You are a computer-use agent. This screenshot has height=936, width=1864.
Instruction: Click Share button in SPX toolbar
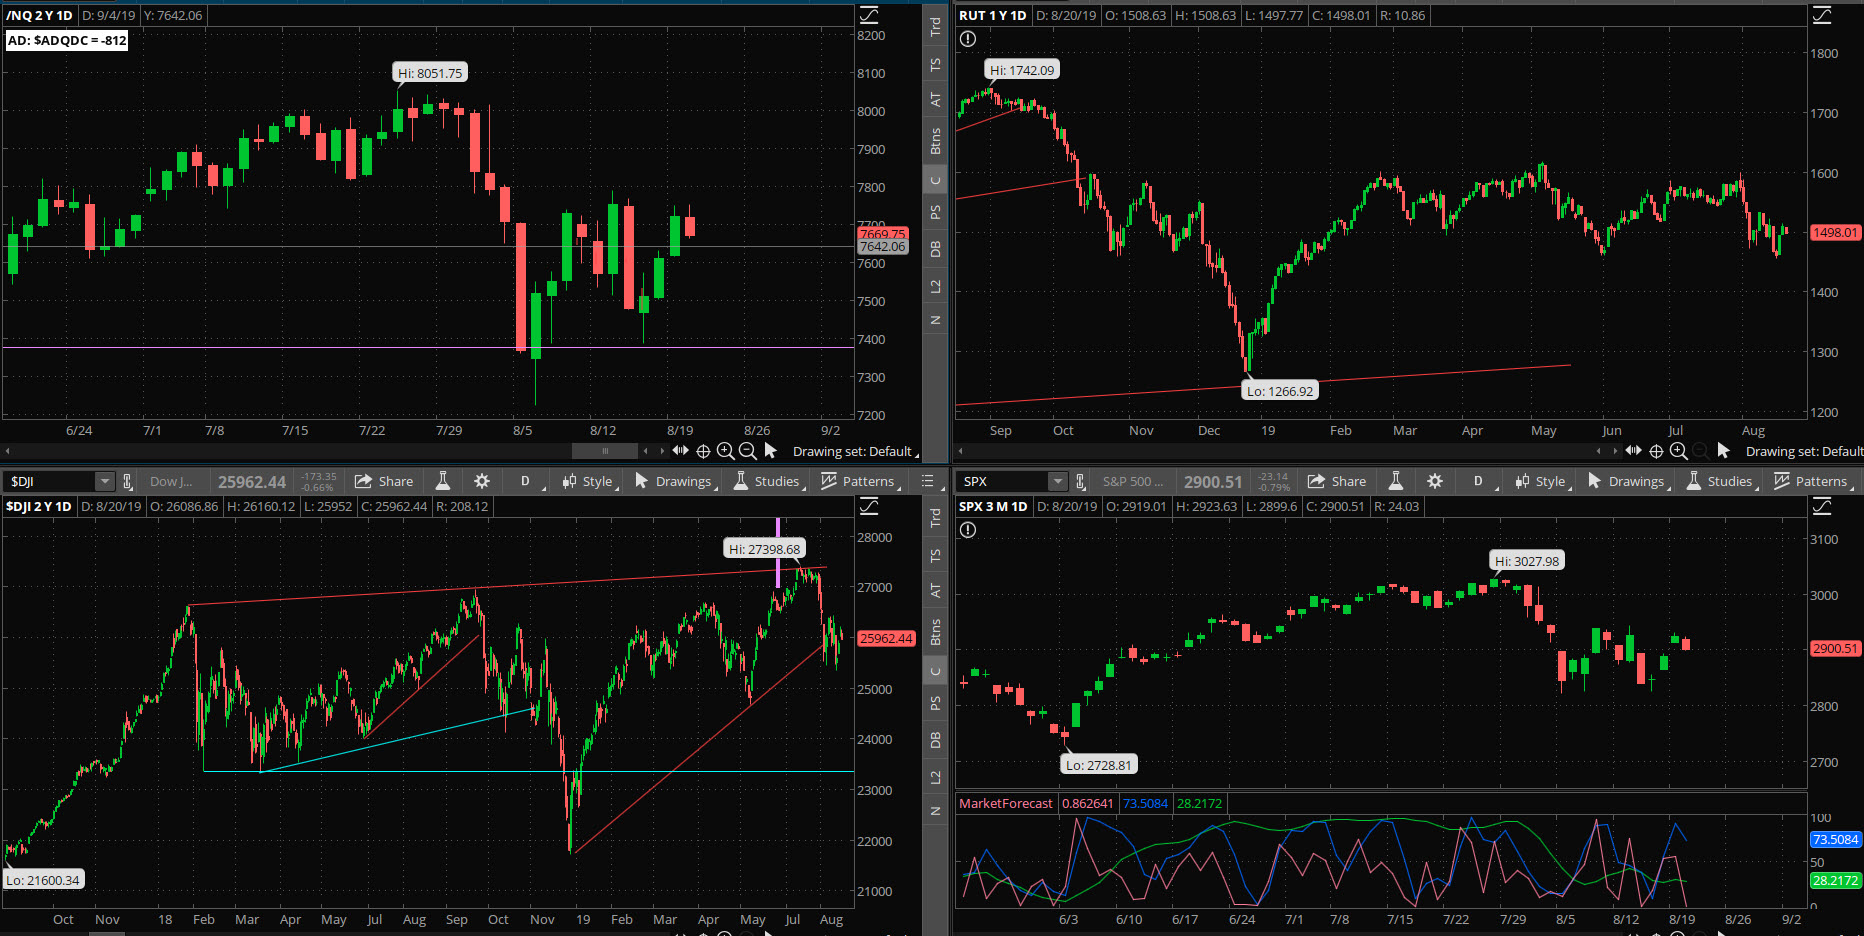[1337, 481]
